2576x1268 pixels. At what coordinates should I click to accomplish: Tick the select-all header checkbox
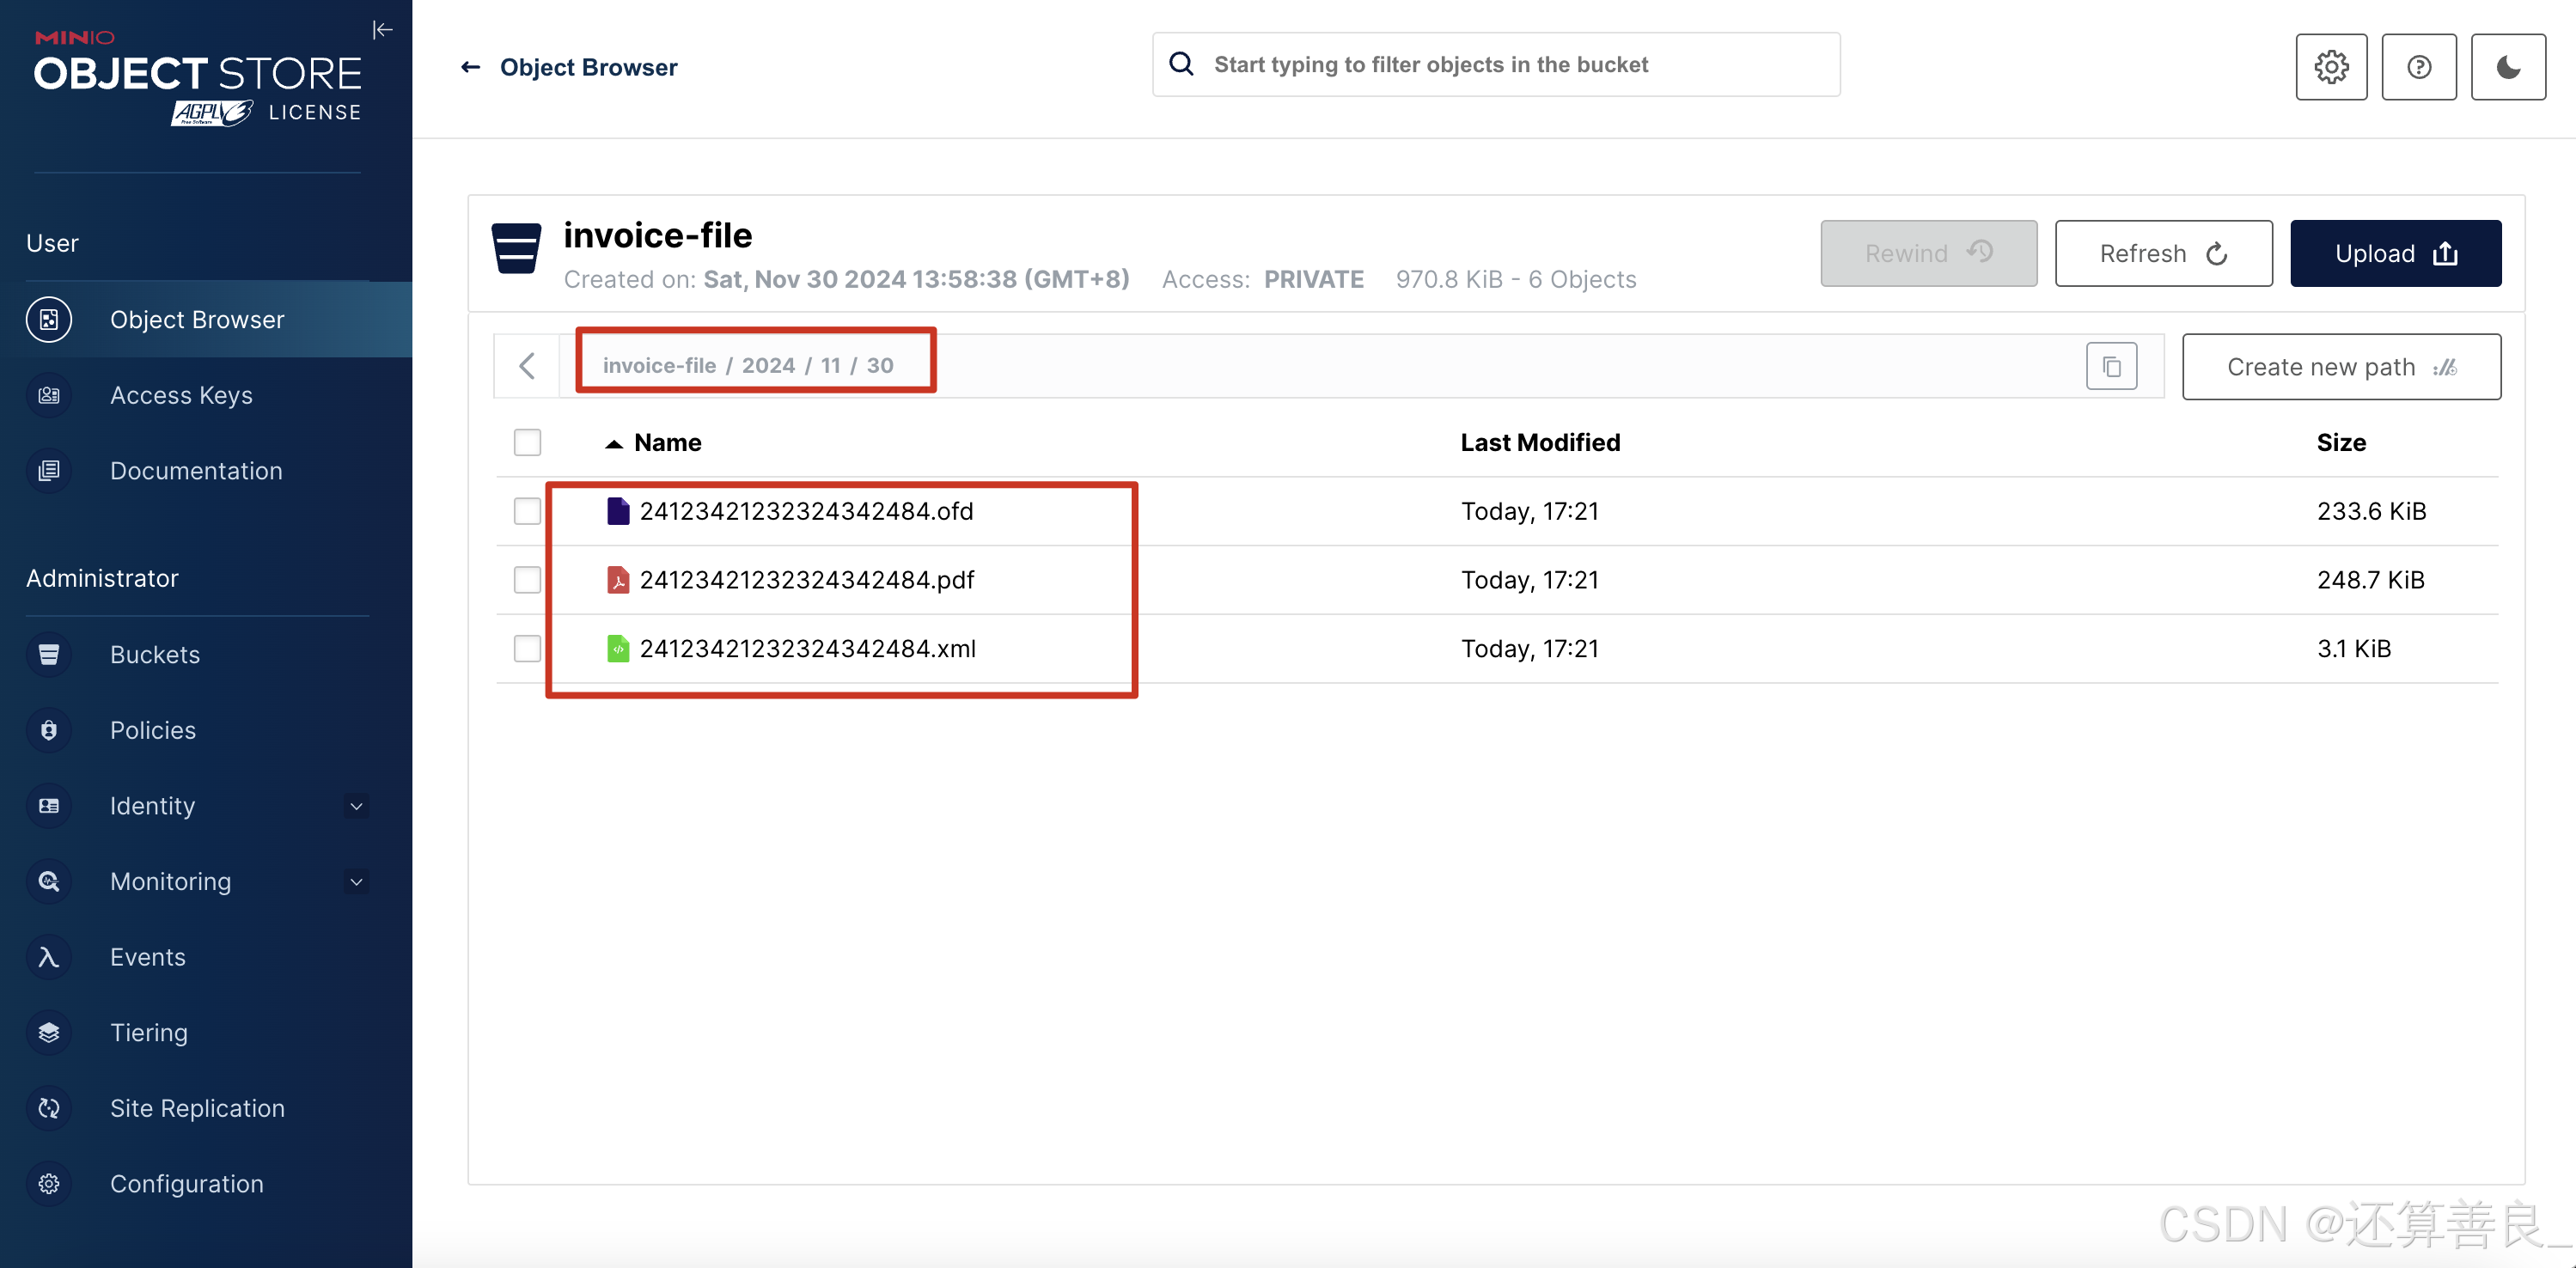527,442
